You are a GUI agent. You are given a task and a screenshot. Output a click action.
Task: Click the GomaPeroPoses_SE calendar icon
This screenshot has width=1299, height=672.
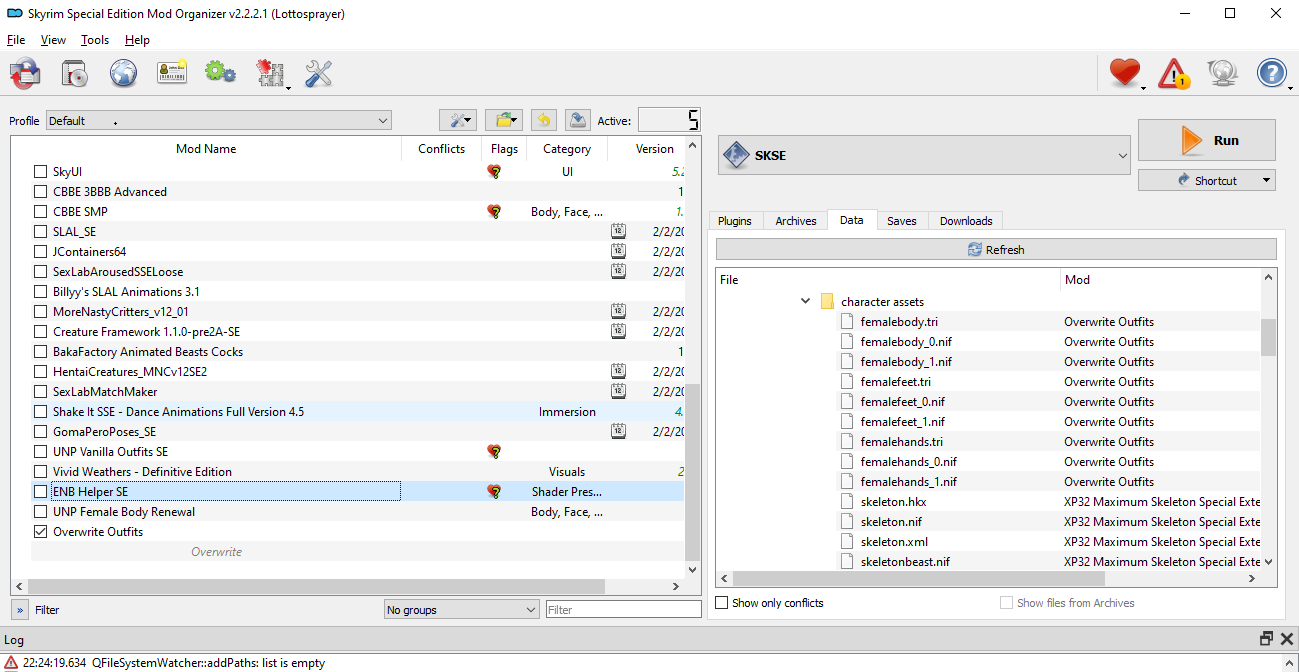[618, 432]
